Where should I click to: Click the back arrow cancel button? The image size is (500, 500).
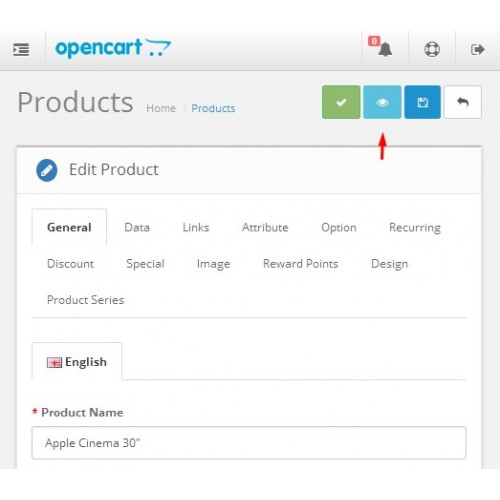pyautogui.click(x=463, y=102)
